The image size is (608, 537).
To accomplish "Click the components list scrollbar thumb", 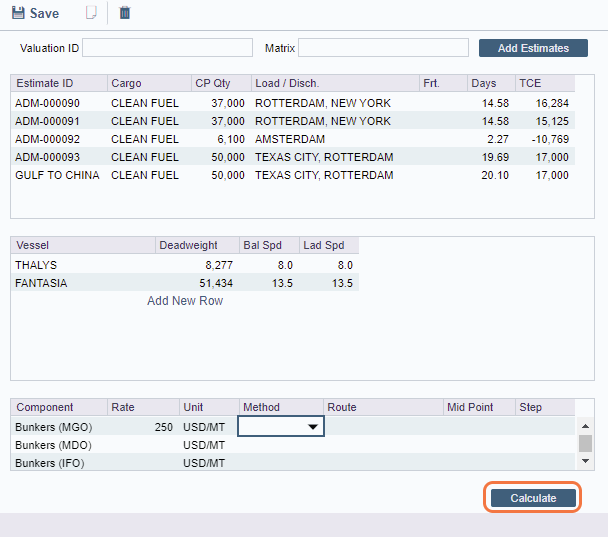I will pyautogui.click(x=586, y=443).
